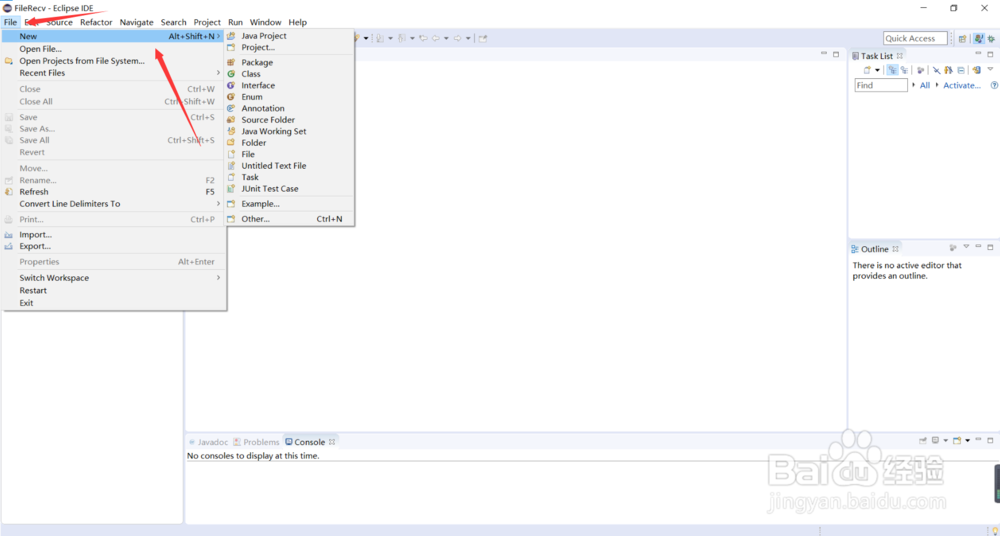The height and width of the screenshot is (536, 1000).
Task: Click the Focus on Workweek icon
Action: coord(920,70)
